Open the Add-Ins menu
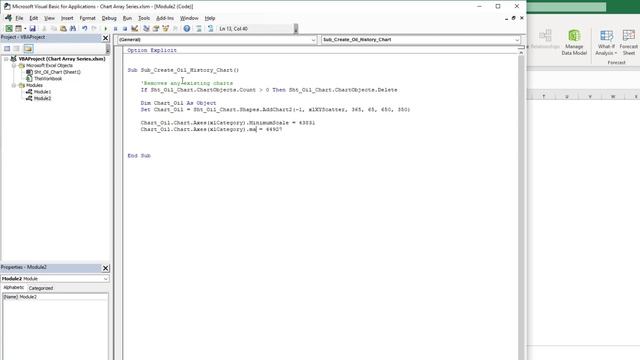640x360 pixels. tap(165, 18)
